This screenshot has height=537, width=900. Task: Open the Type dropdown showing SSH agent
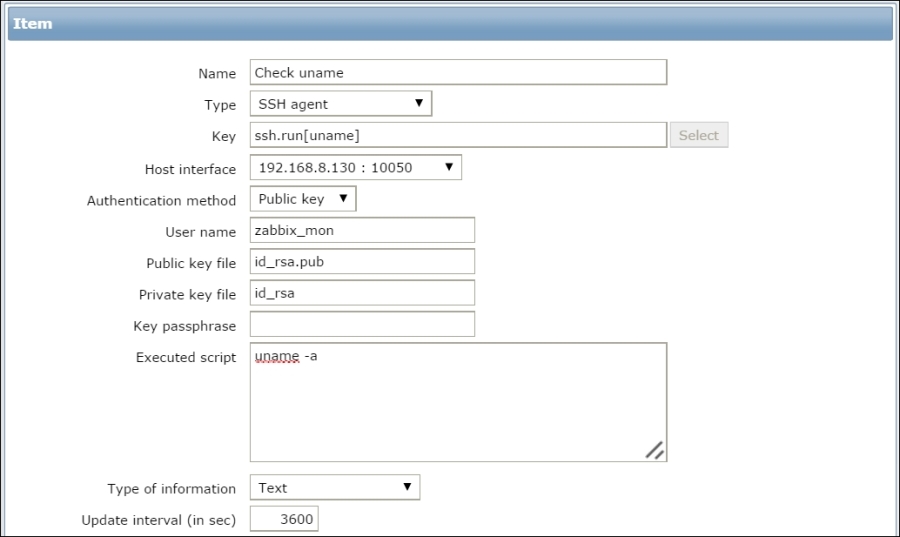click(x=340, y=104)
